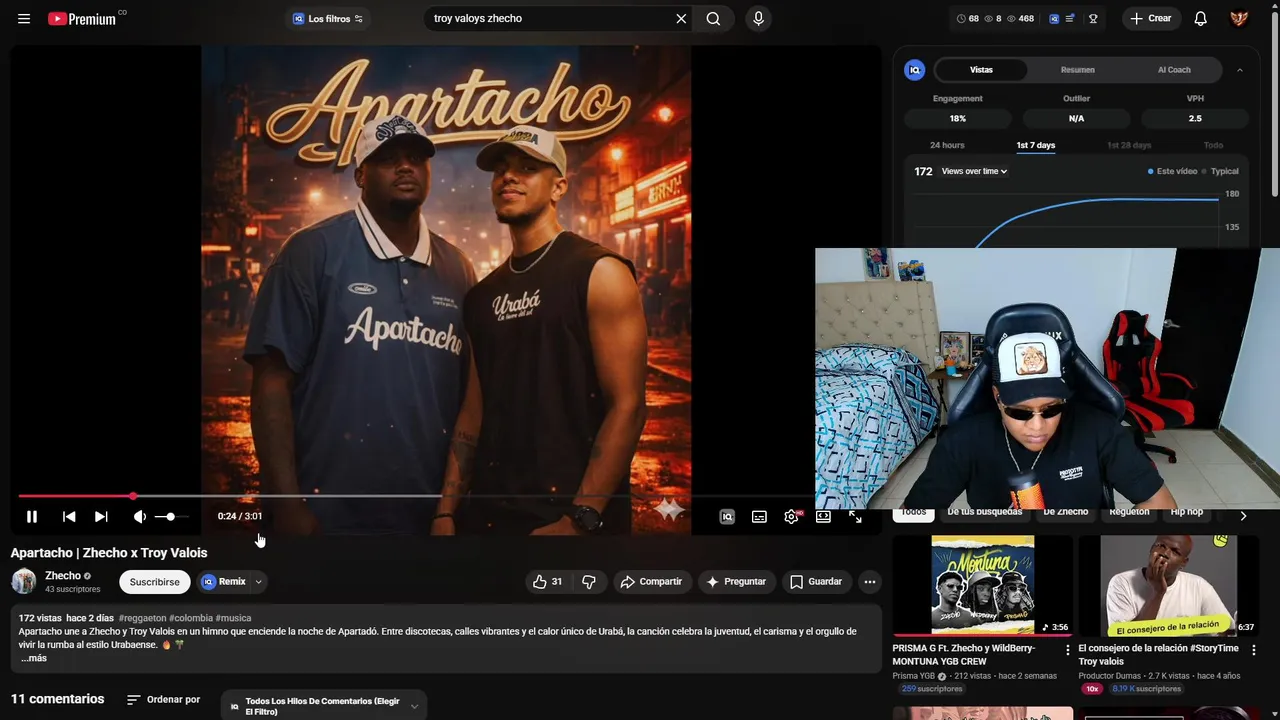Screen dimensions: 1280x720
Task: Open comment threads filter dropdown
Action: click(324, 706)
